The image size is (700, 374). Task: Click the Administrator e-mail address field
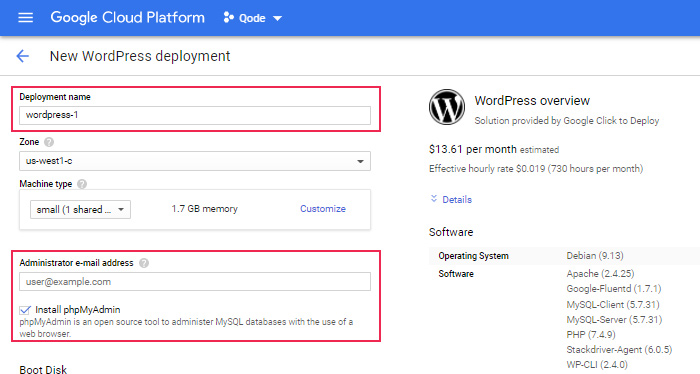[195, 282]
